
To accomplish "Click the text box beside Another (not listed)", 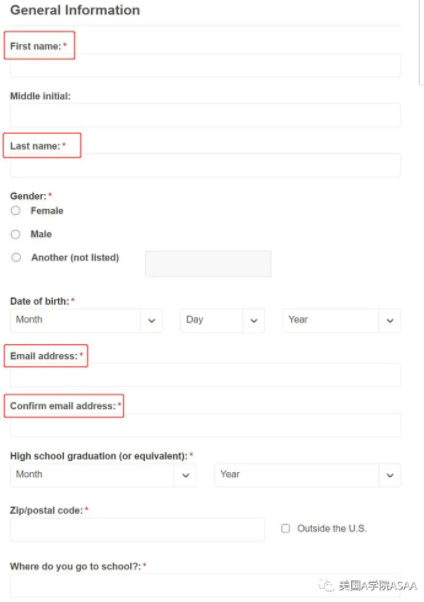I will [208, 264].
